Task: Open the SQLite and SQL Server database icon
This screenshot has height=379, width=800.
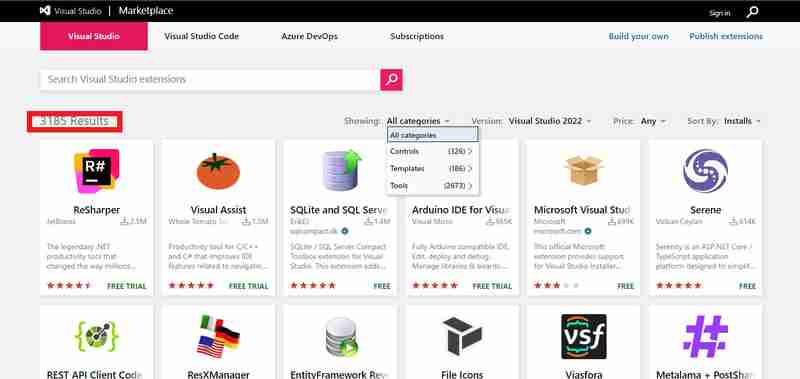Action: tap(341, 170)
